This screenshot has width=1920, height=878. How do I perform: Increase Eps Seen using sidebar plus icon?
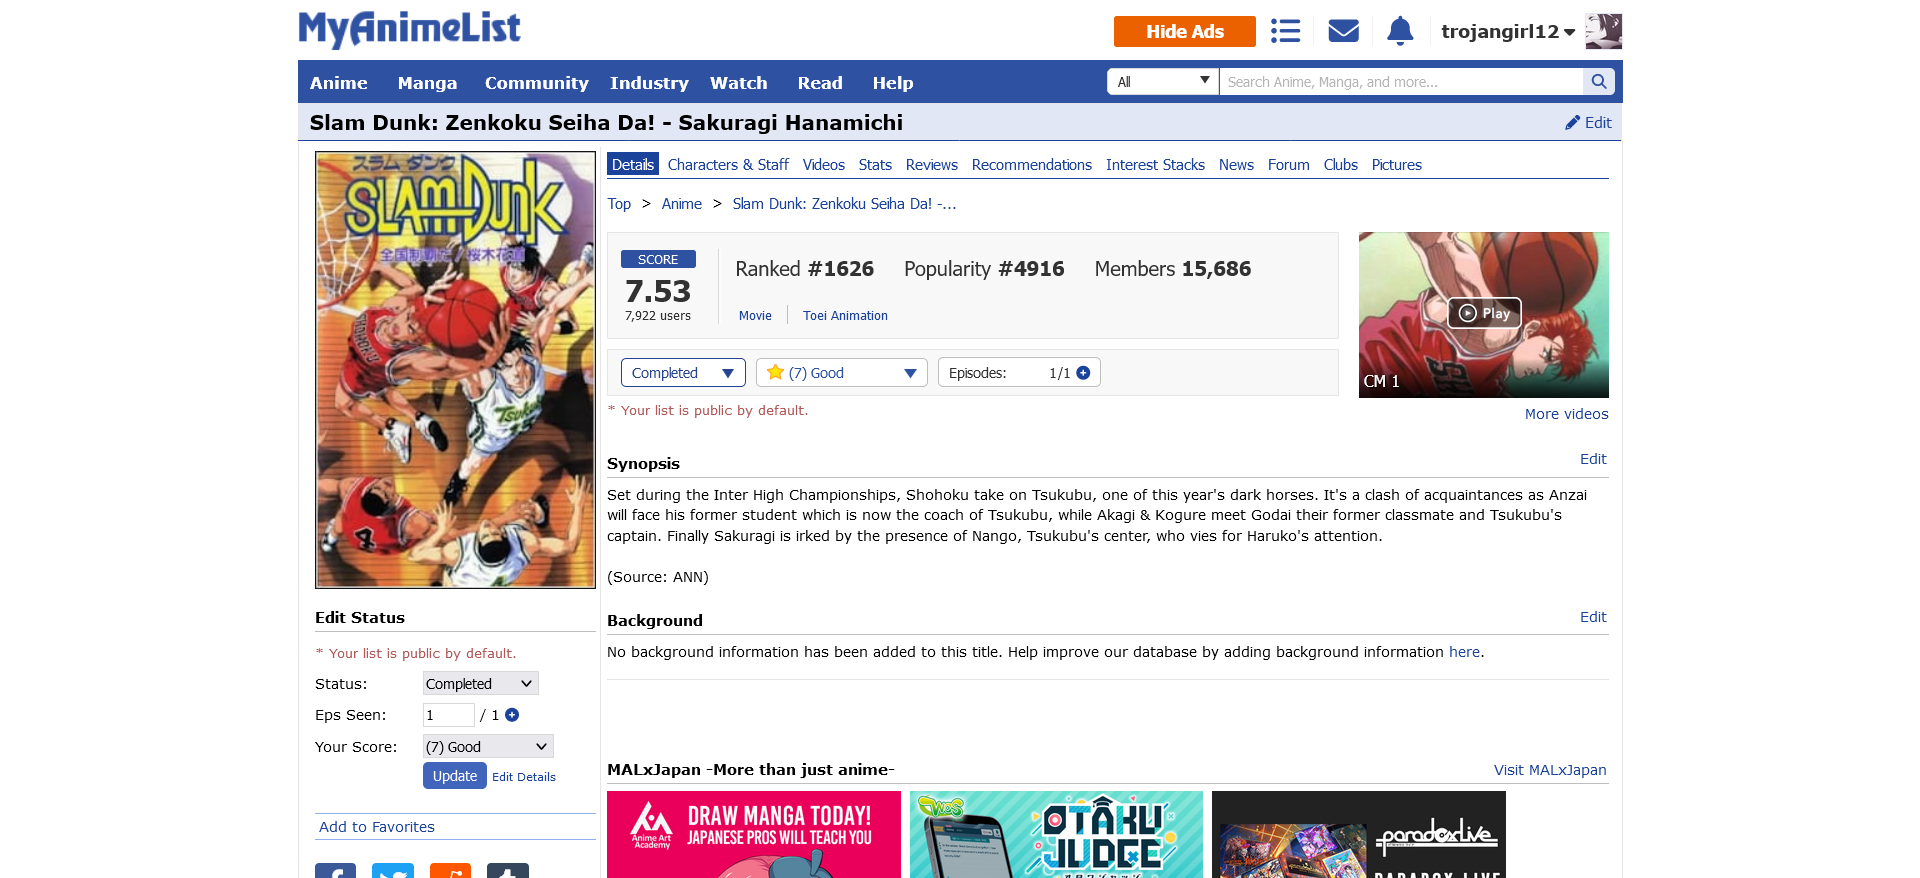pos(512,715)
